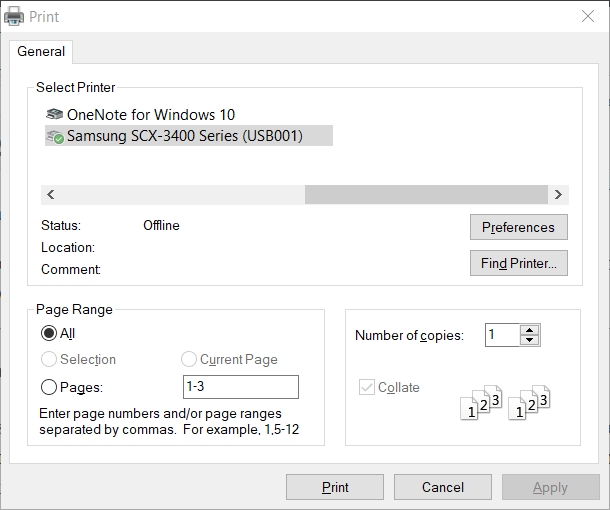Click the right arrow of printer list scrollbar
Viewport: 610px width, 510px height.
(x=558, y=195)
